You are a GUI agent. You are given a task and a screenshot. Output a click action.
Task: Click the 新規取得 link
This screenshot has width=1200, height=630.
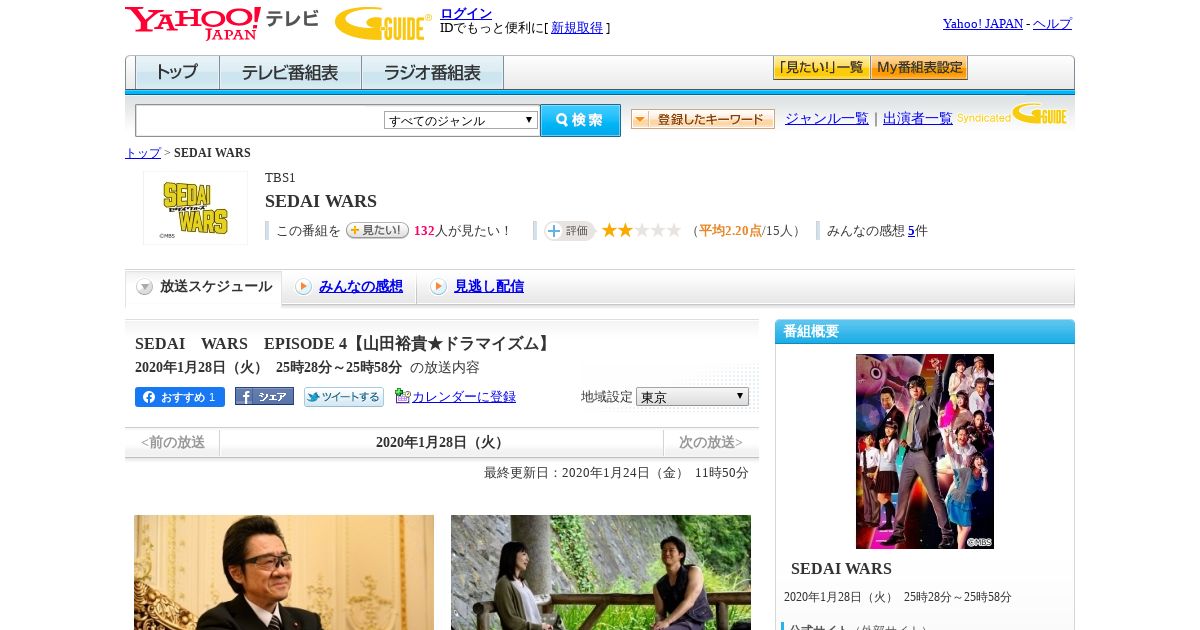tap(577, 28)
